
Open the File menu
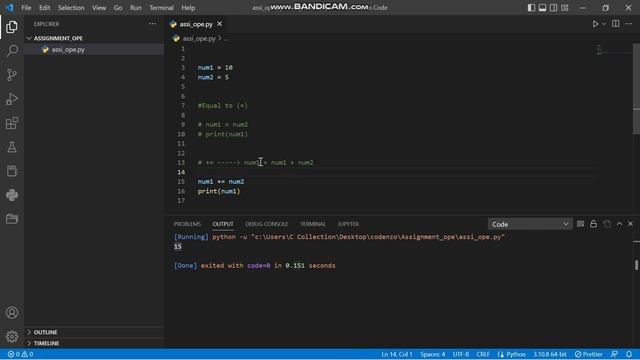coord(26,8)
